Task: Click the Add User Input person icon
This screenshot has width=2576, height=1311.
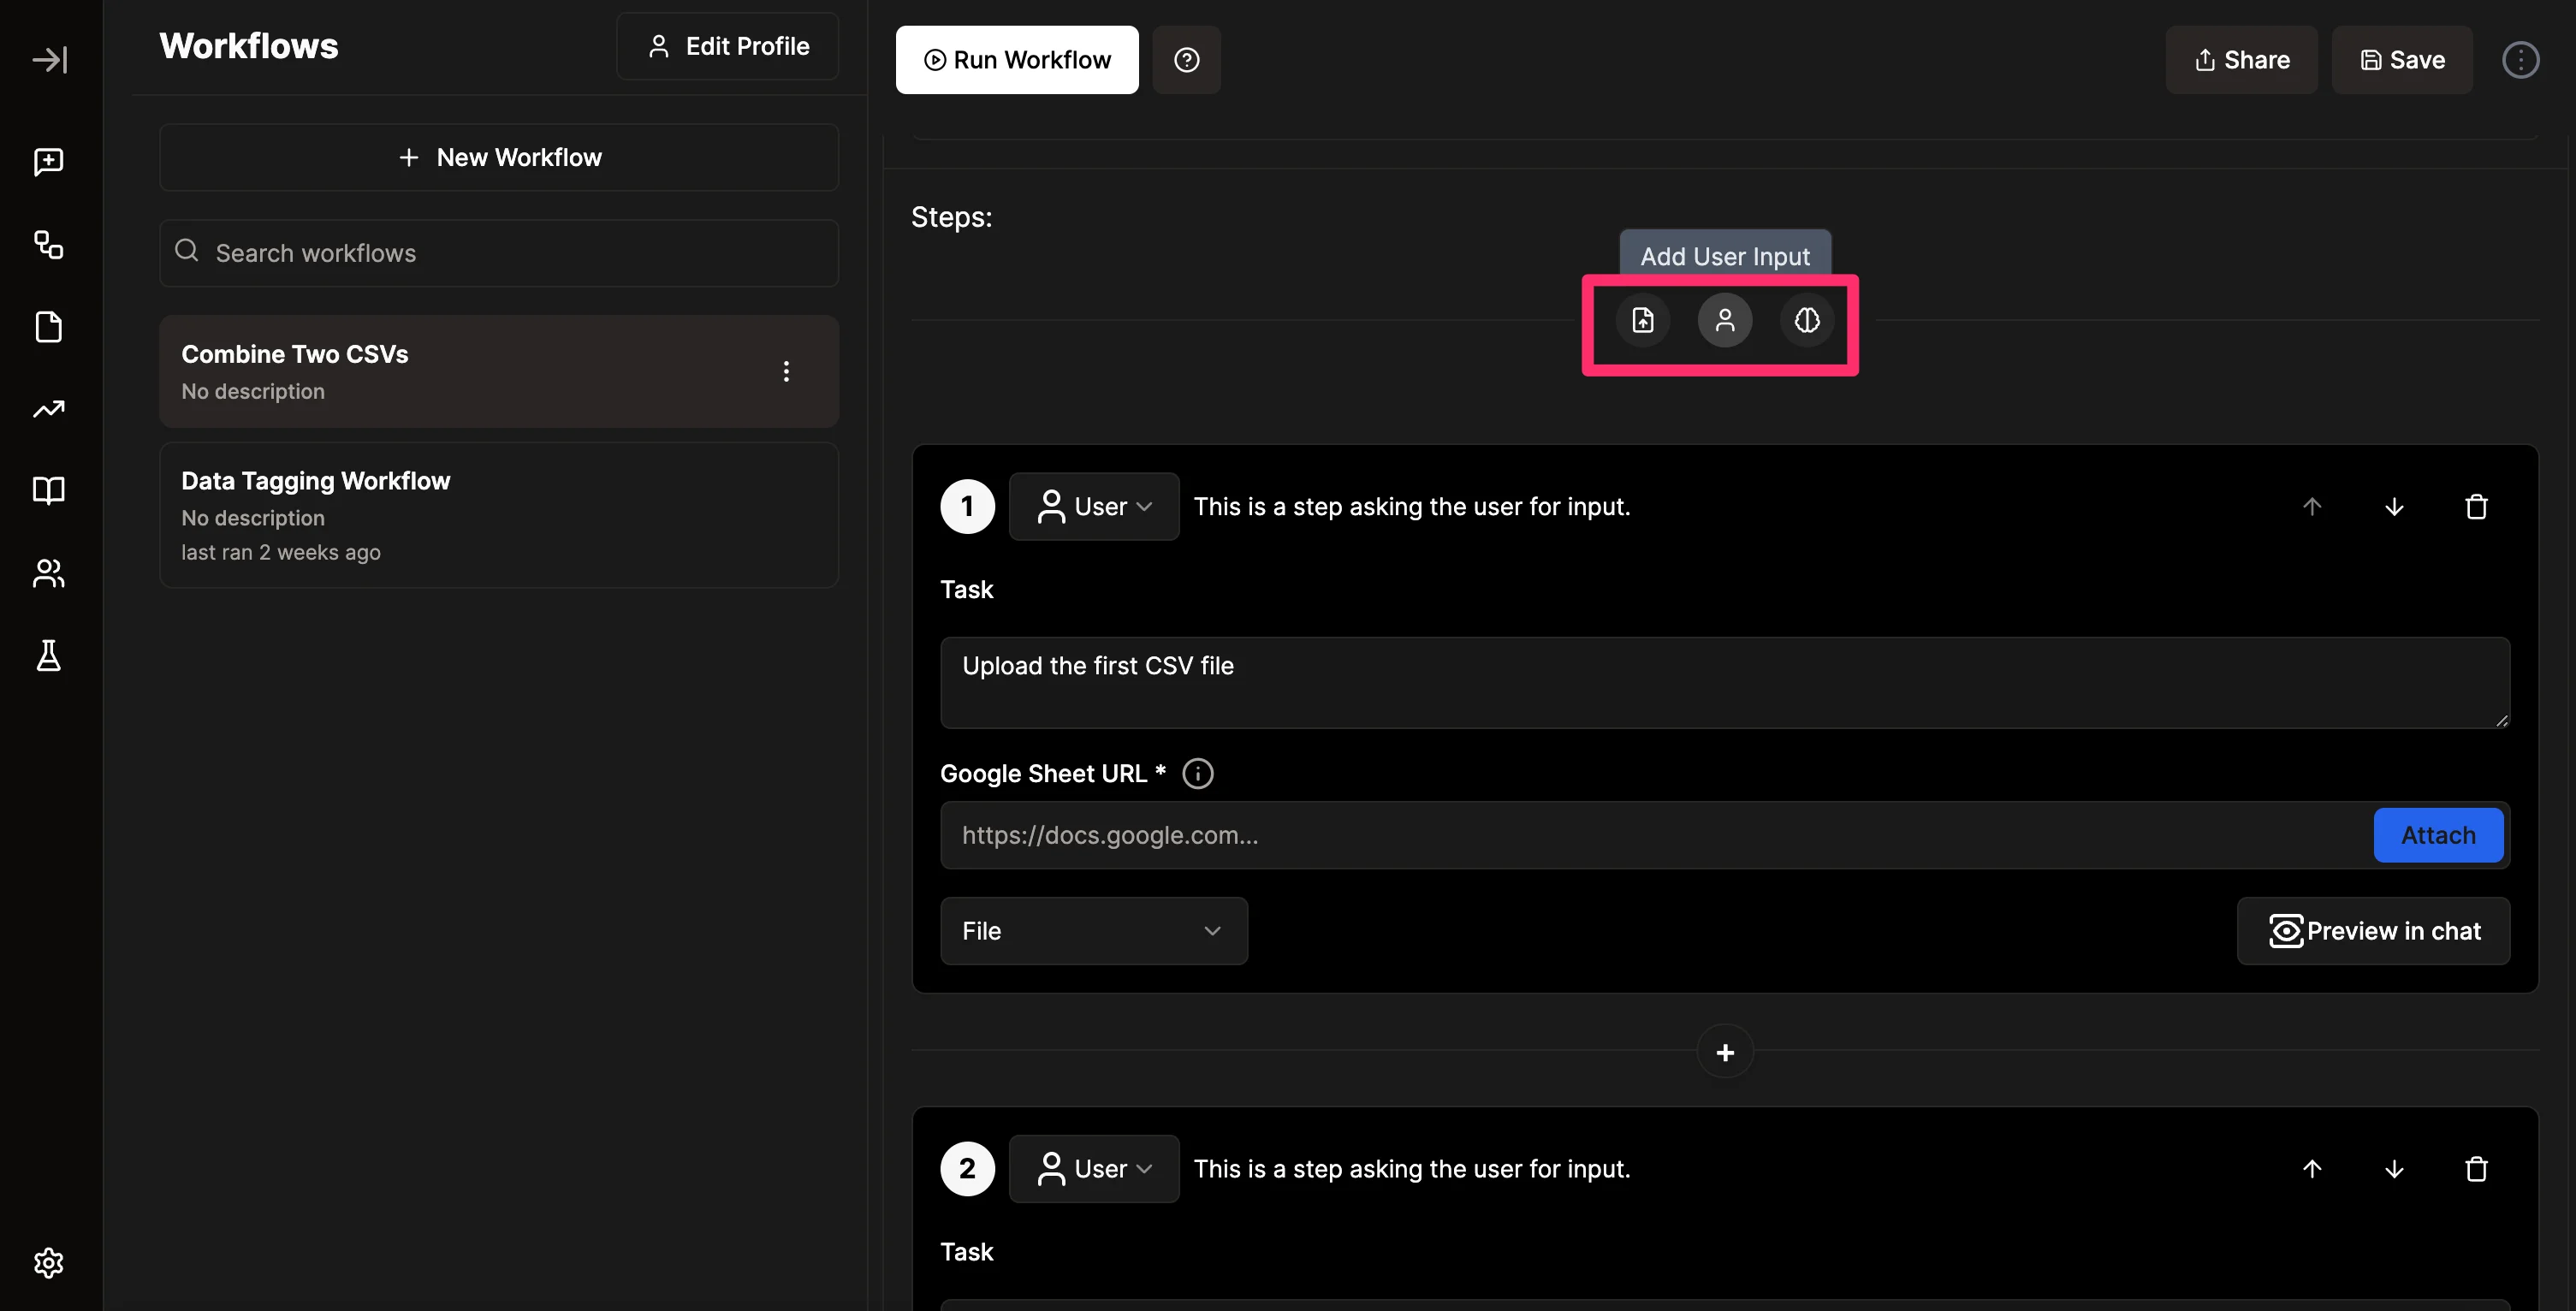Action: (x=1724, y=320)
